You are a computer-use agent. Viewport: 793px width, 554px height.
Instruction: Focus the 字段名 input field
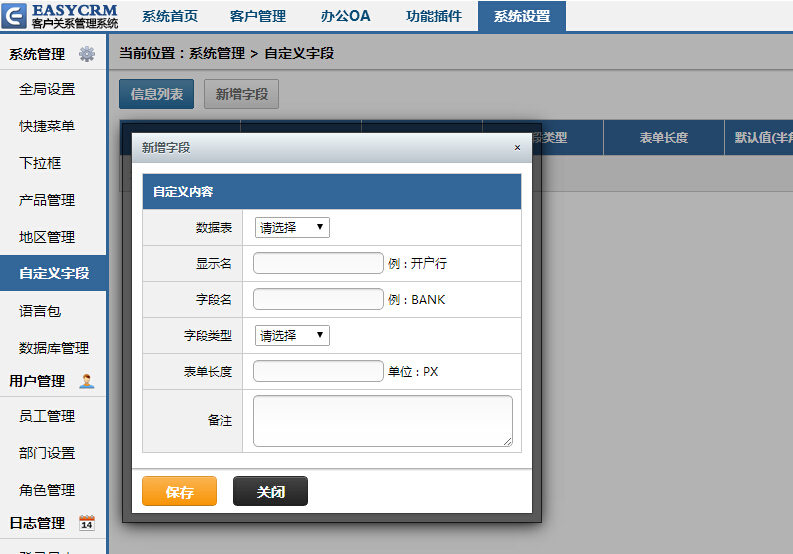[x=318, y=299]
